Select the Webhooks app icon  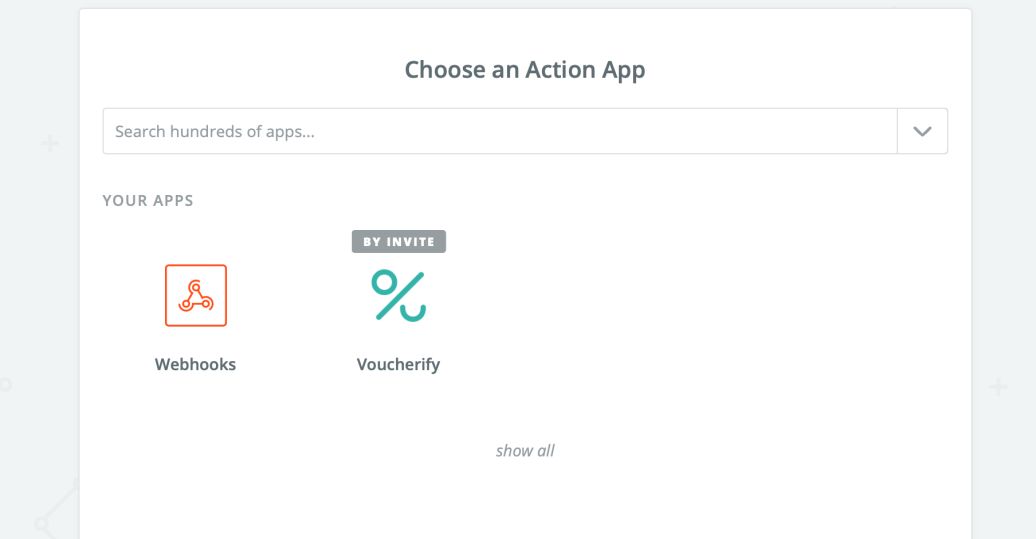pyautogui.click(x=196, y=295)
